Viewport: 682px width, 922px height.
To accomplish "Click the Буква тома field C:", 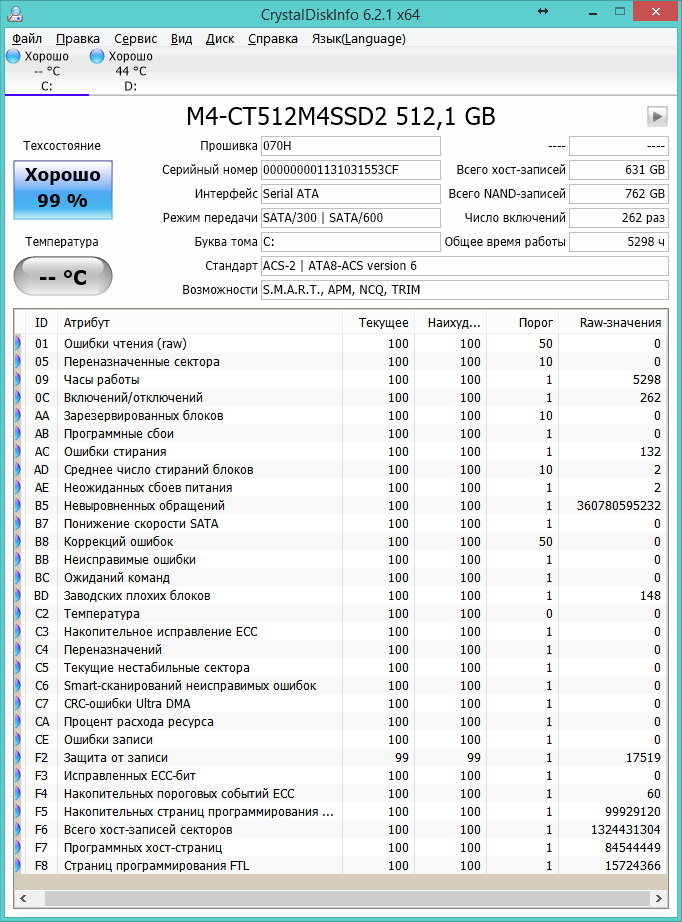I will click(350, 242).
